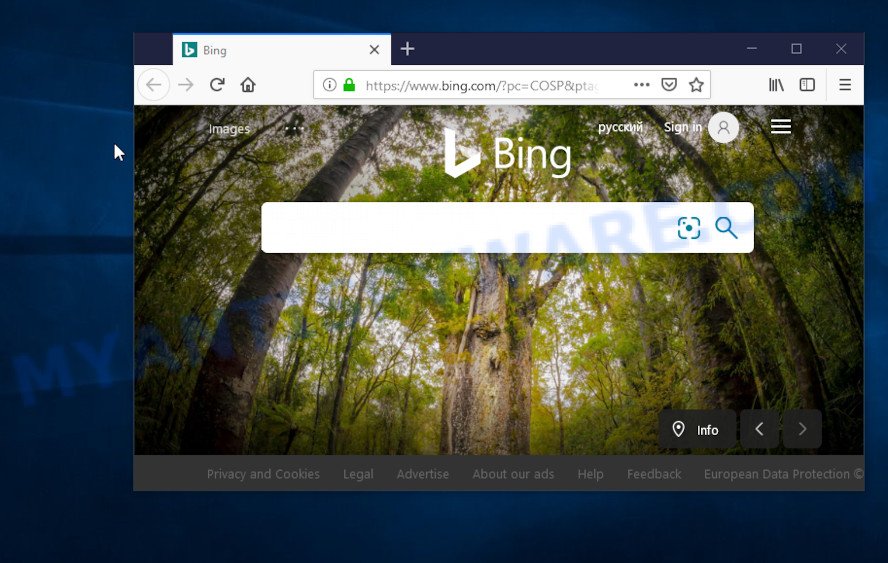Screen dimensions: 888x563
Task: Open Privacy and Cookies link
Action: [263, 474]
